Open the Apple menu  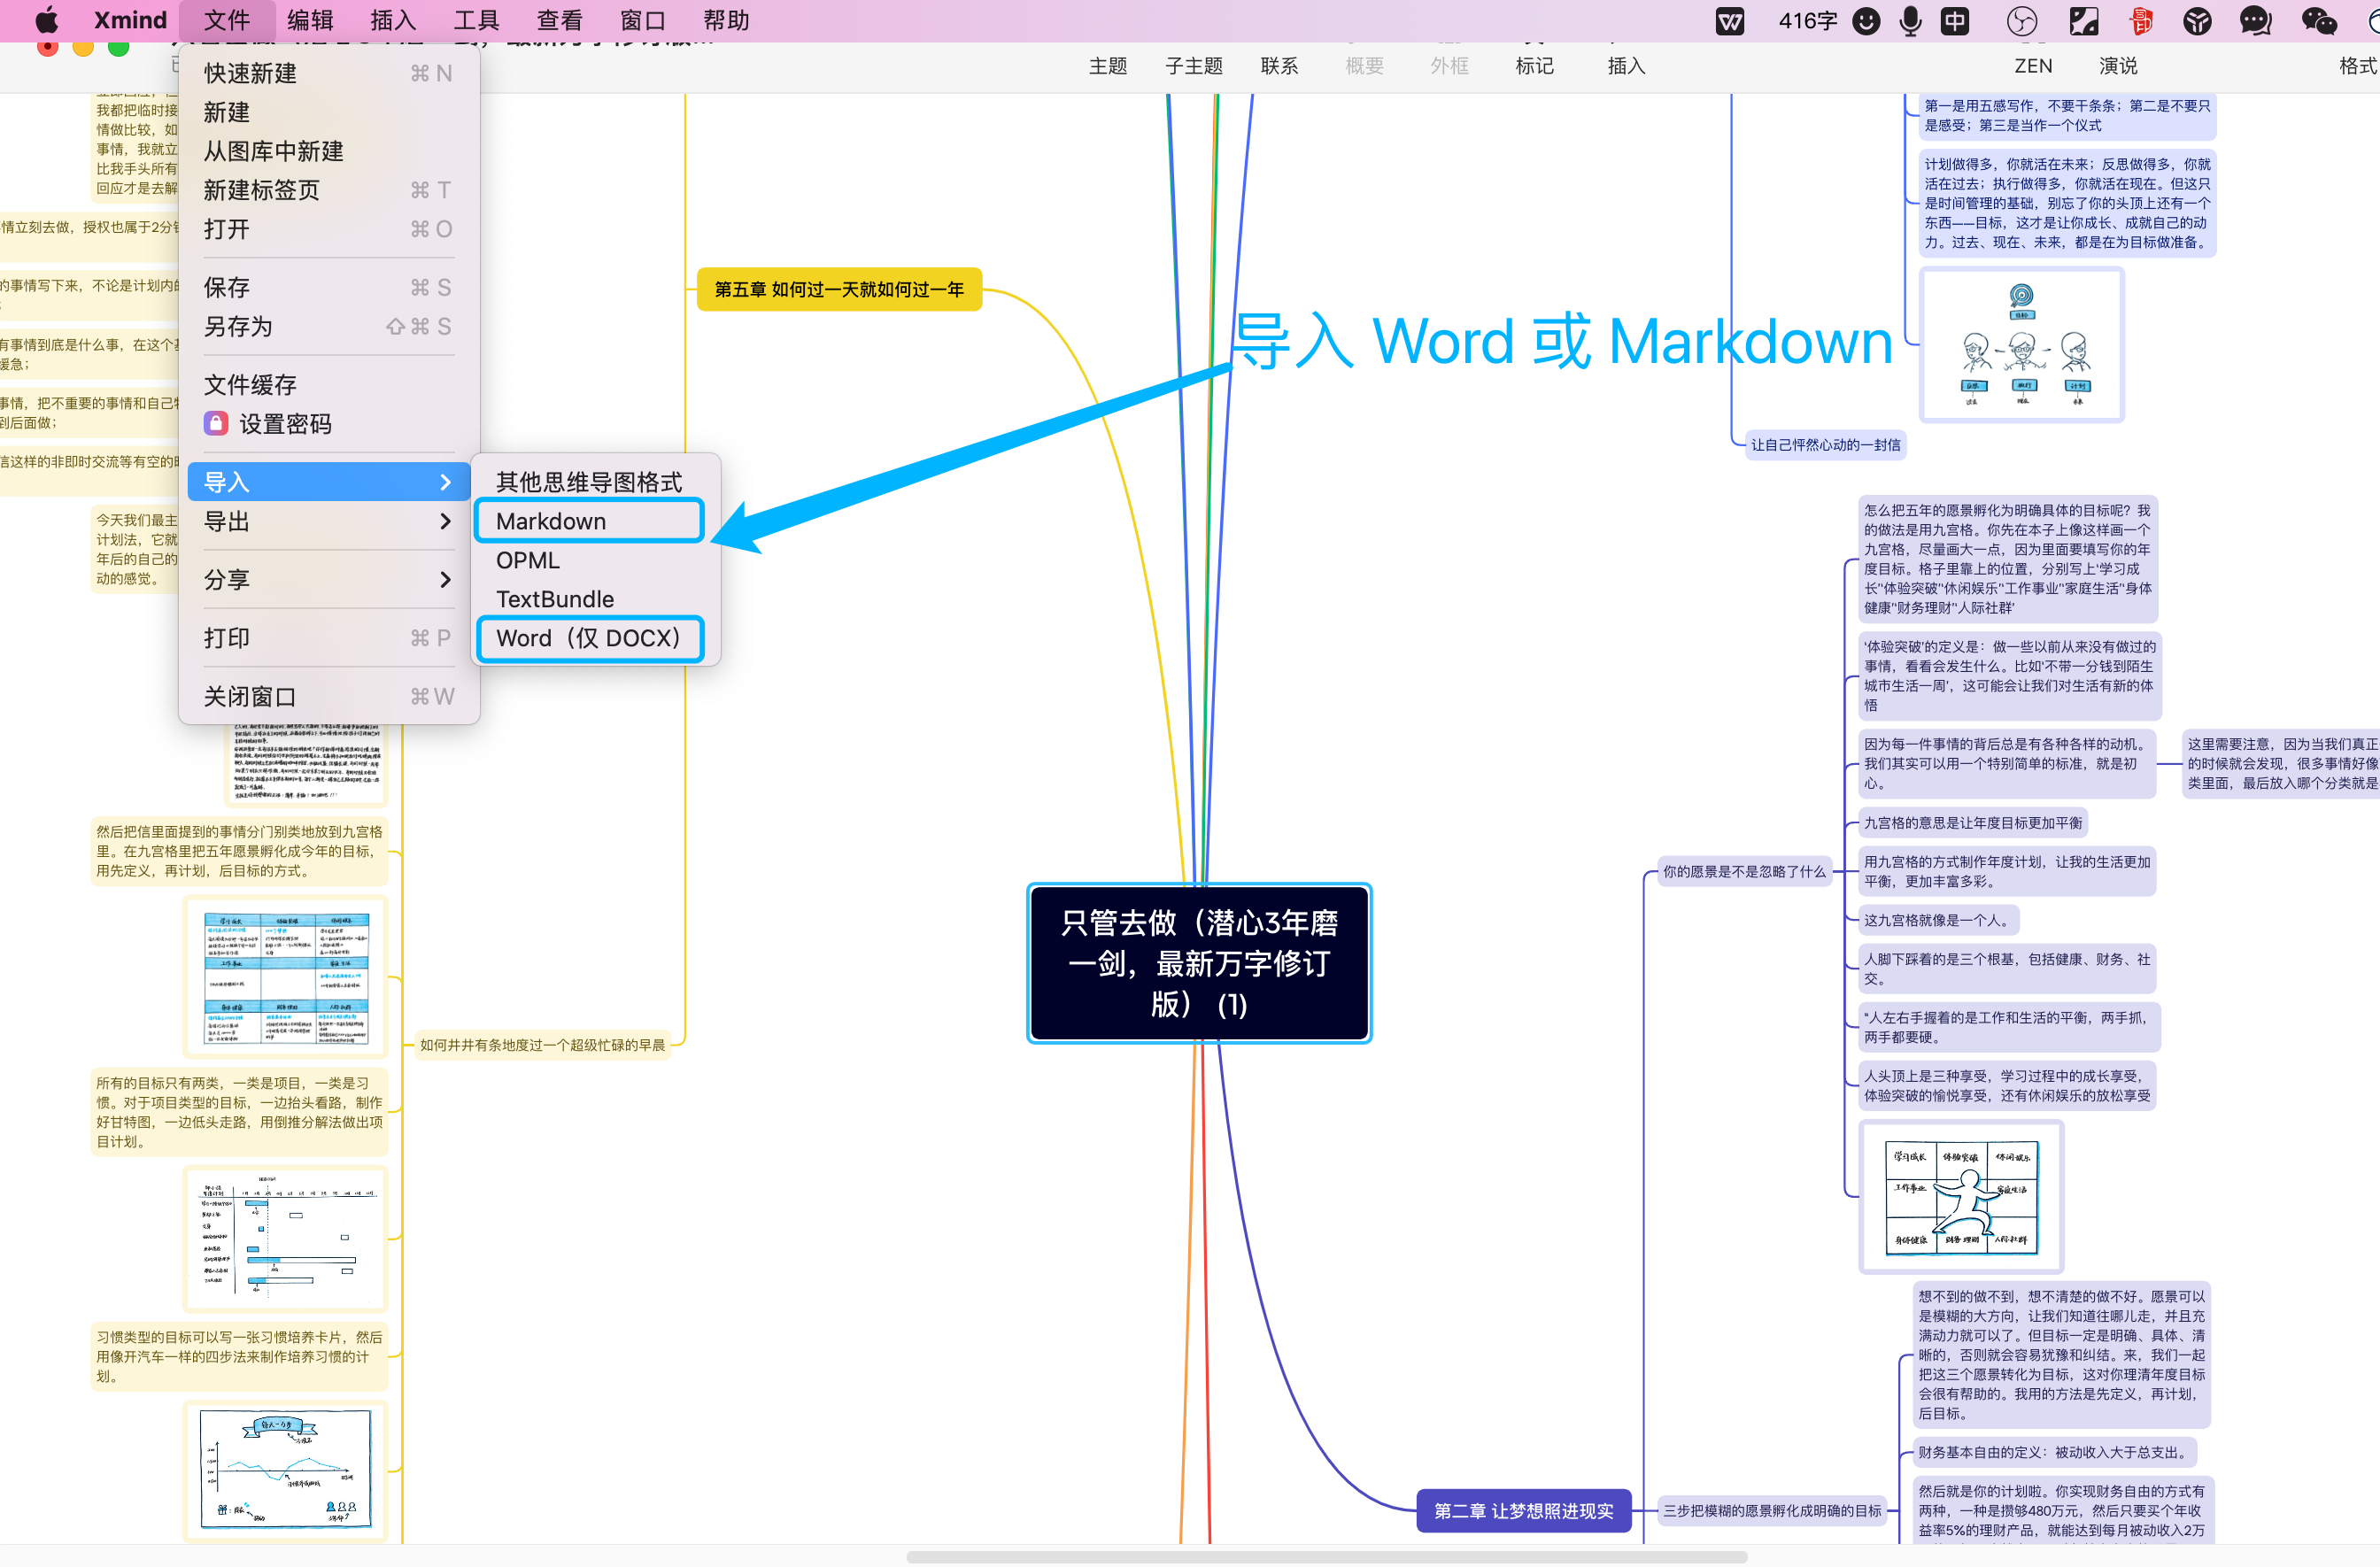click(47, 21)
